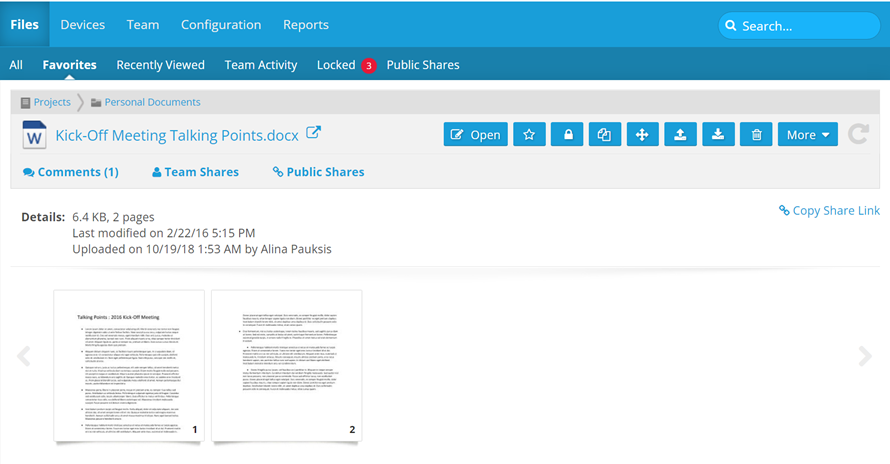Open Comments (1) section
The height and width of the screenshot is (464, 890).
coord(70,172)
